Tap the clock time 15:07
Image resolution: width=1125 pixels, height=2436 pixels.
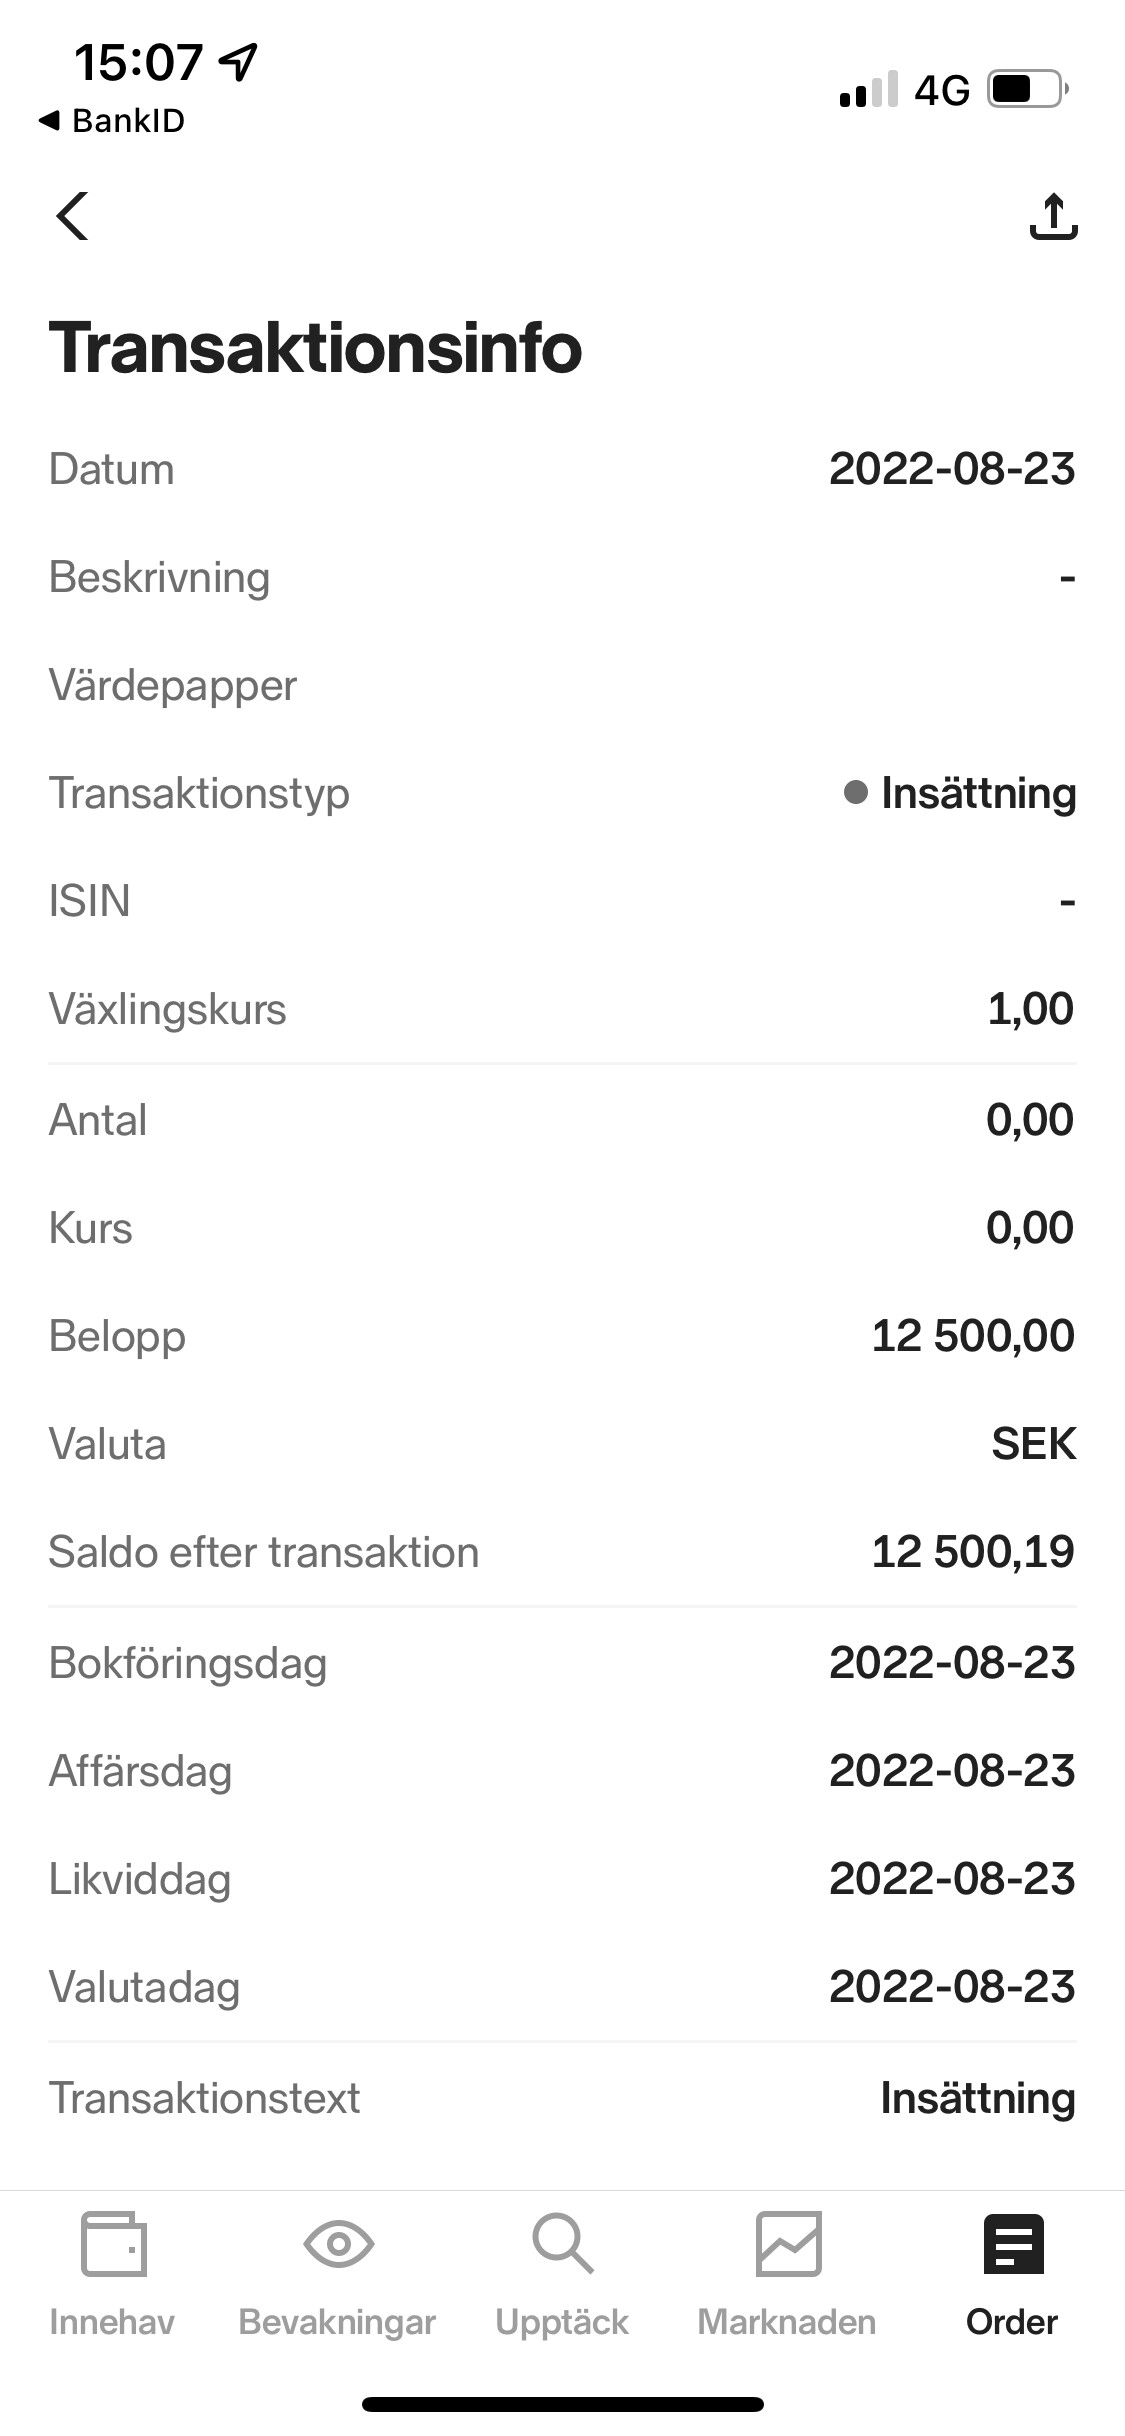[138, 62]
